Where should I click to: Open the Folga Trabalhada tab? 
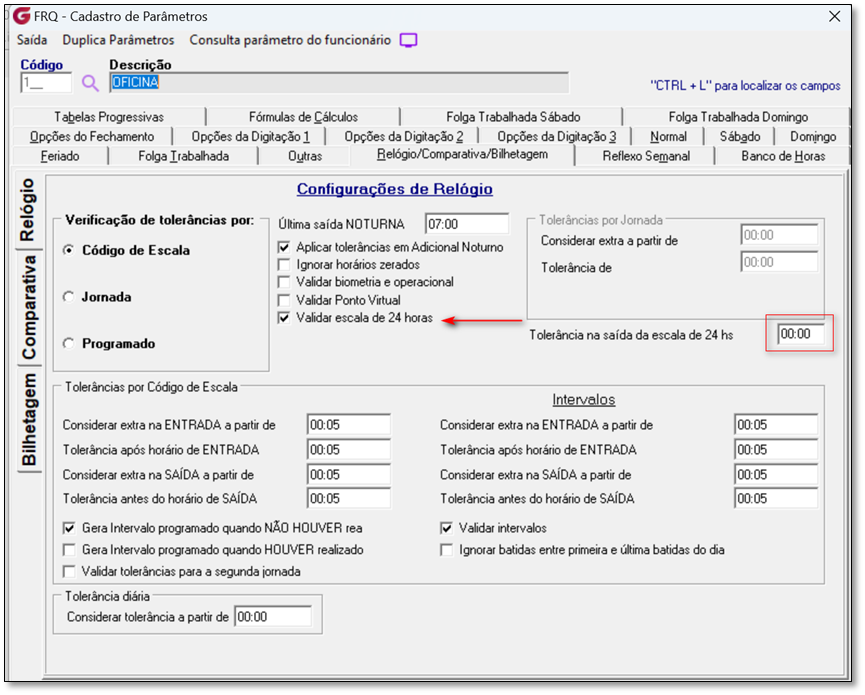pyautogui.click(x=183, y=156)
